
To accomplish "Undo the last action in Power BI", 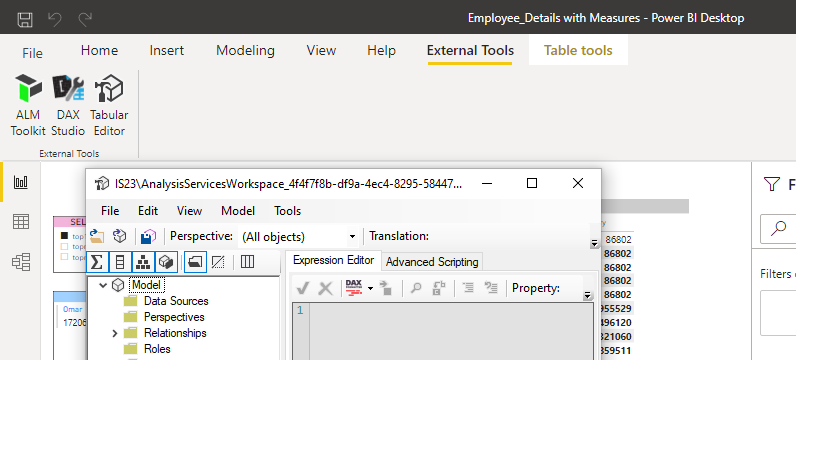I will [x=54, y=19].
